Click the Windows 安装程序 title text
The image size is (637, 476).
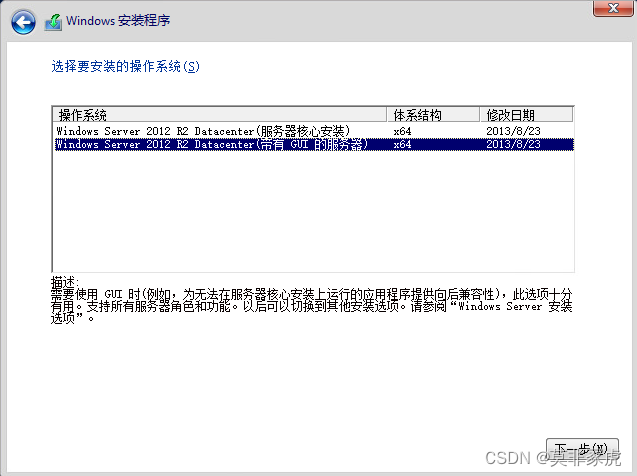[118, 20]
